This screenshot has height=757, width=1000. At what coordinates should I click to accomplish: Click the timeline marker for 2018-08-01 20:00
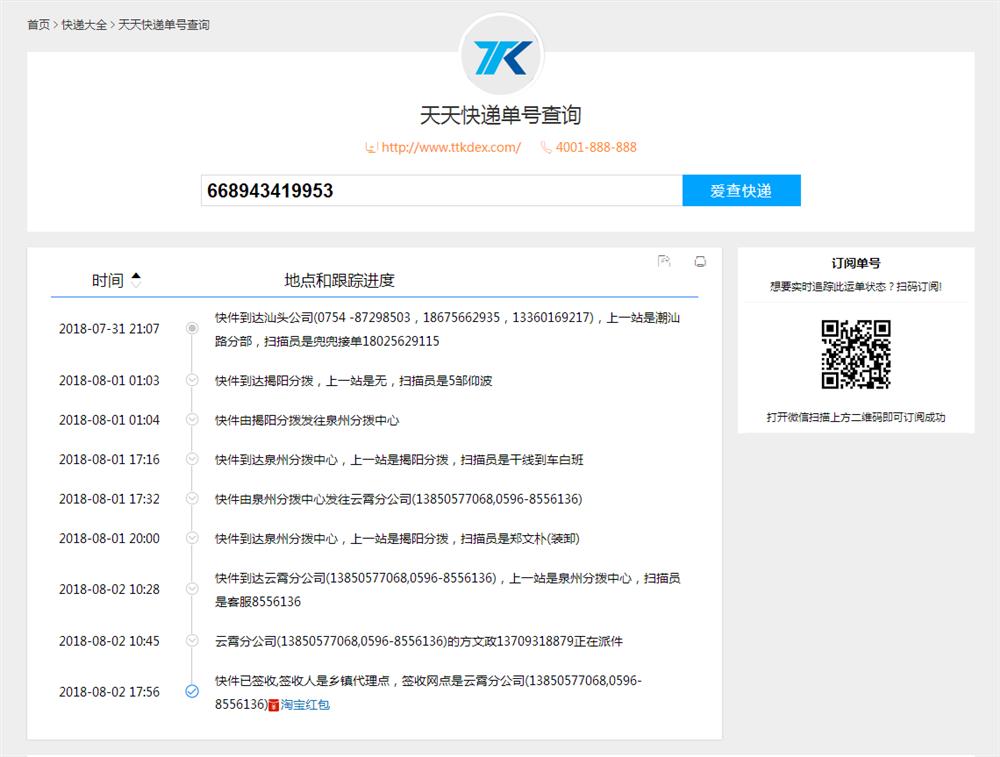[x=192, y=538]
